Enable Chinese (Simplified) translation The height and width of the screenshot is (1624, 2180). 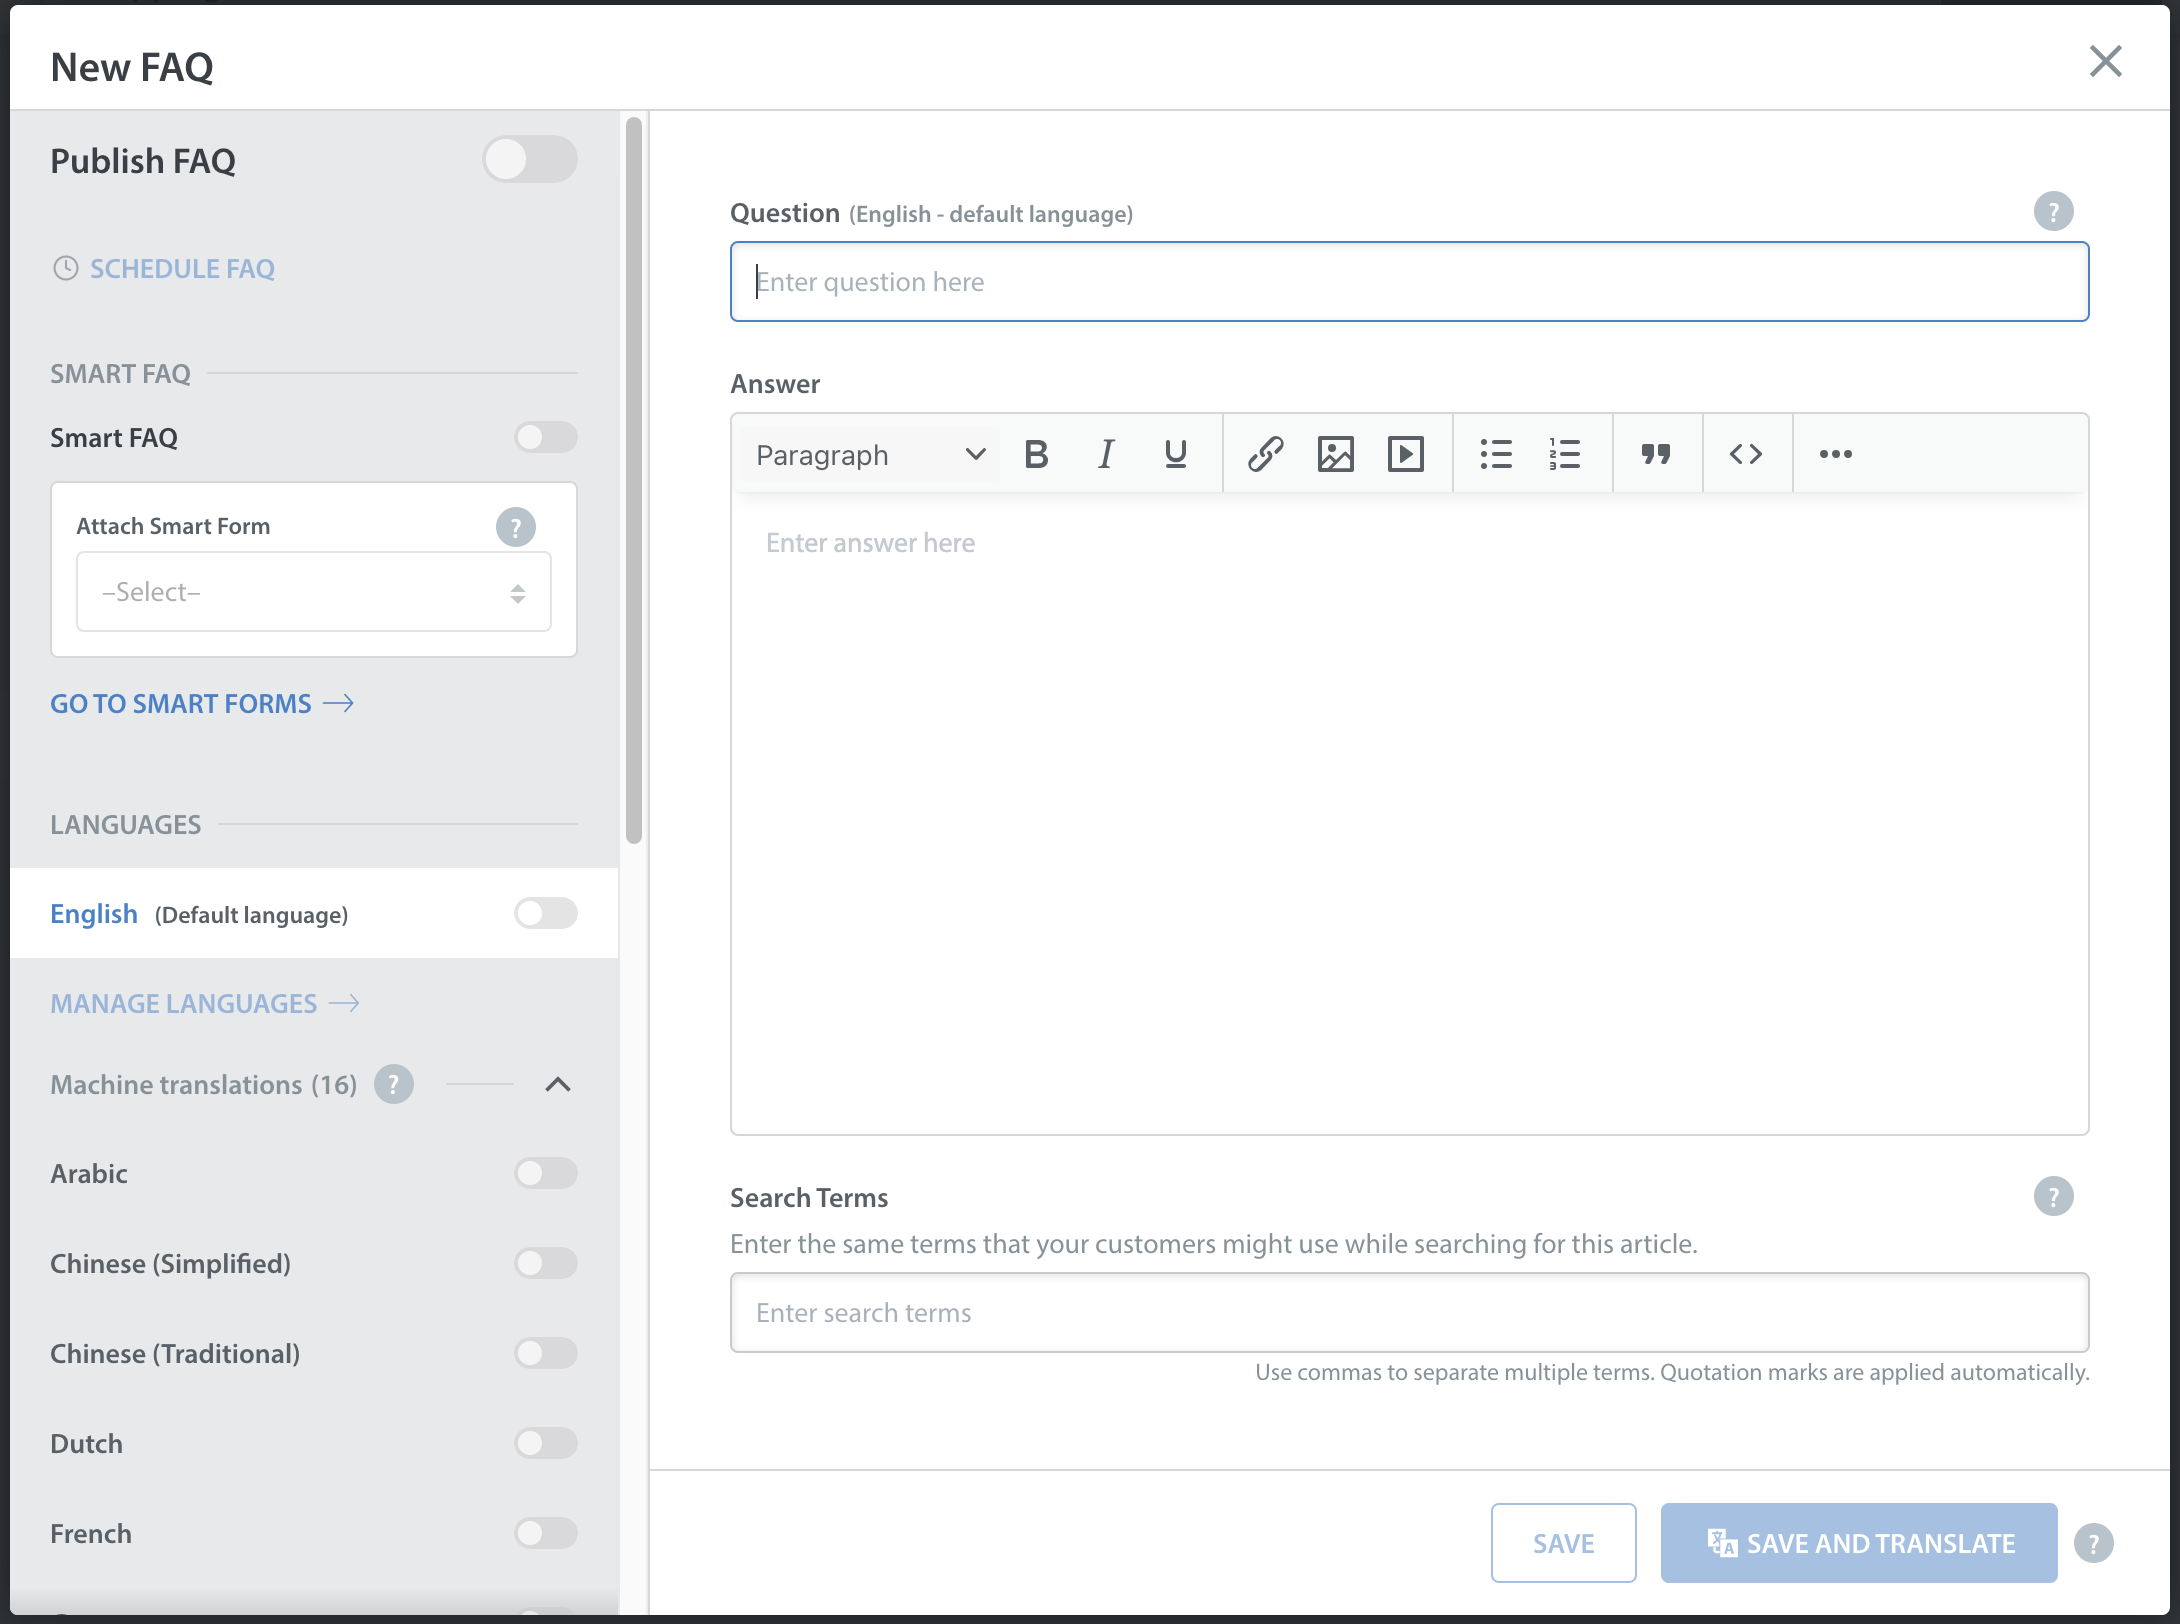[546, 1263]
